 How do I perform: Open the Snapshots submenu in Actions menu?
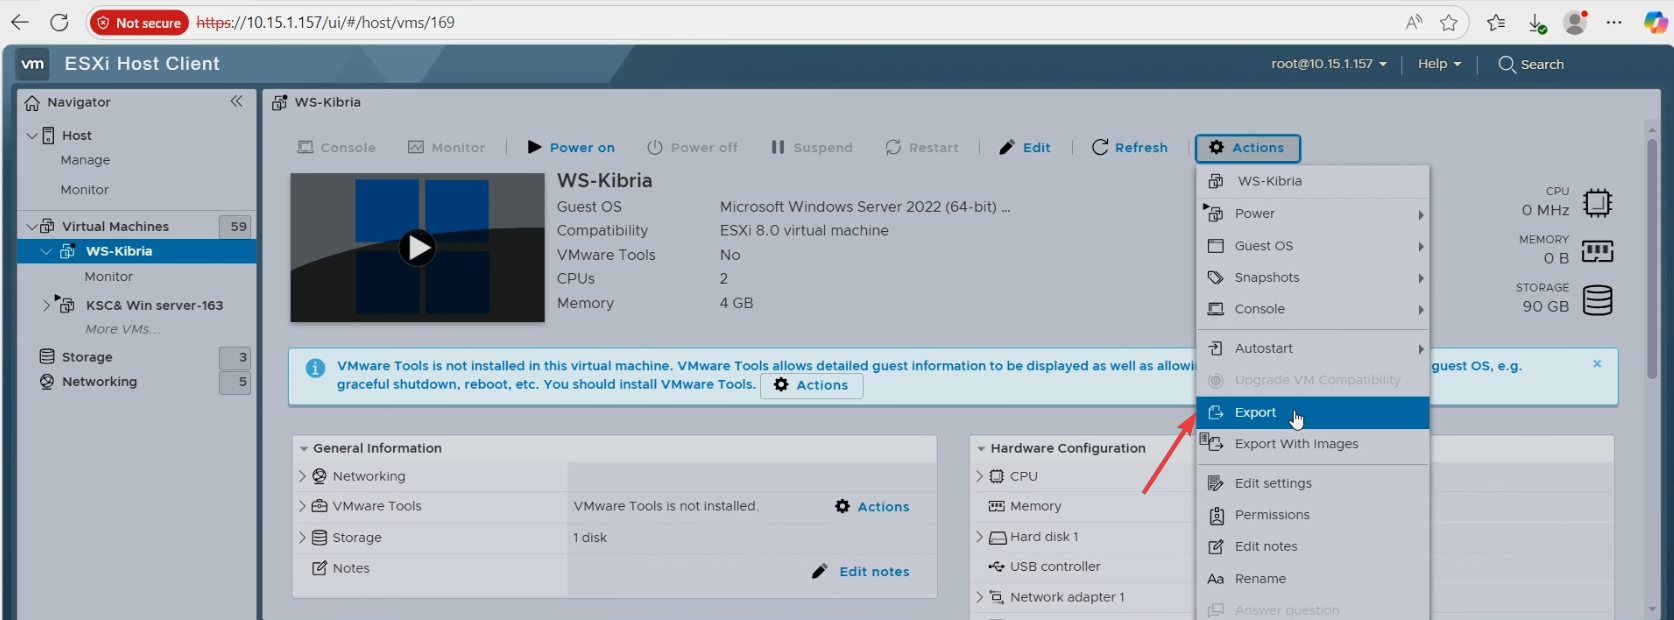tap(1313, 278)
